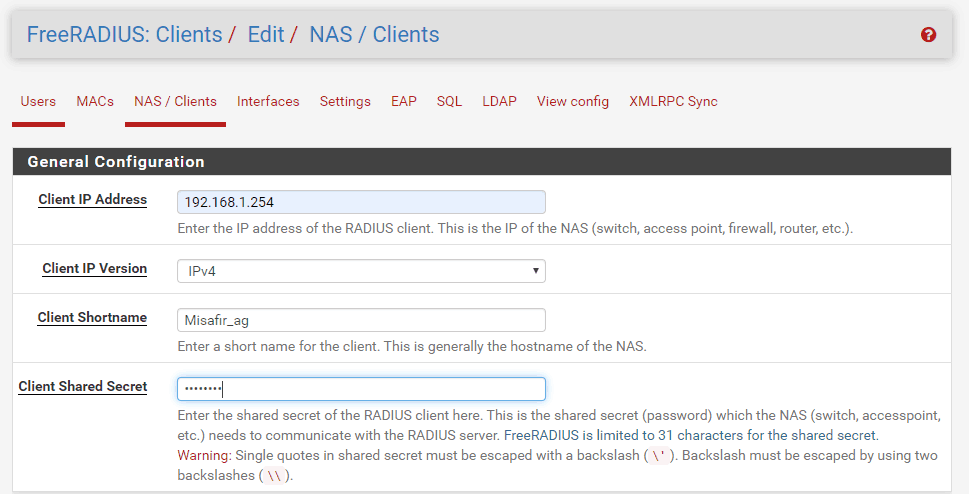Viewport: 969px width, 494px height.
Task: Open the Users tab
Action: (x=38, y=101)
